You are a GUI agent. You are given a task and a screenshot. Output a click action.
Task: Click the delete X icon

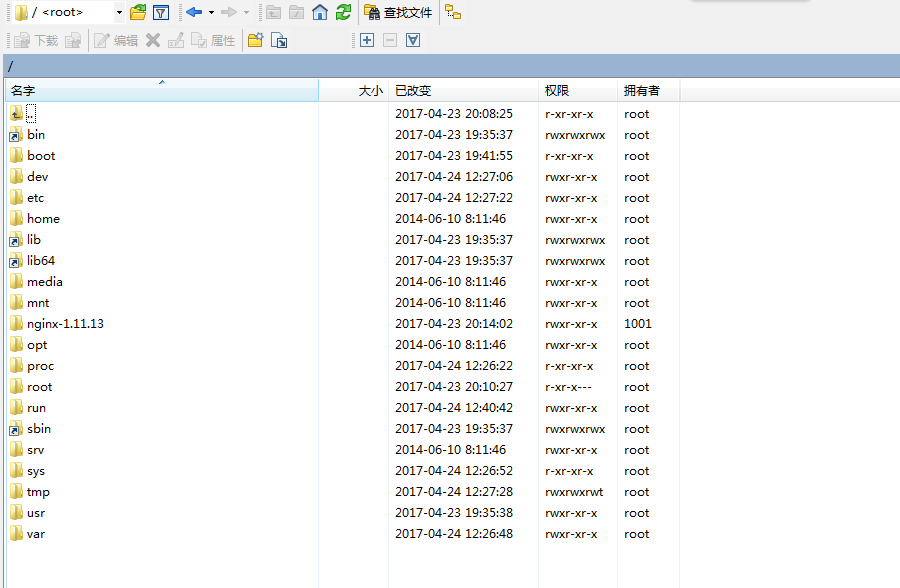pyautogui.click(x=153, y=40)
